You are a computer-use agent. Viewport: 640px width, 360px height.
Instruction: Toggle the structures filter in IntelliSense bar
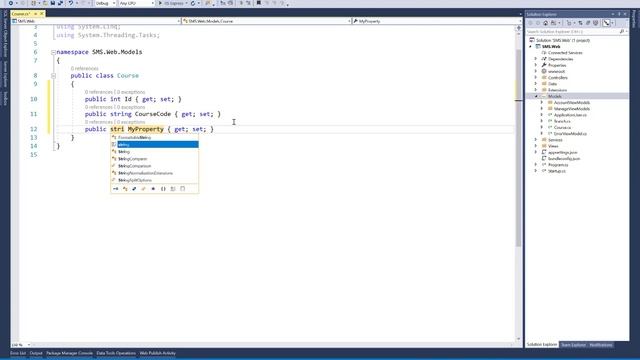(134, 189)
